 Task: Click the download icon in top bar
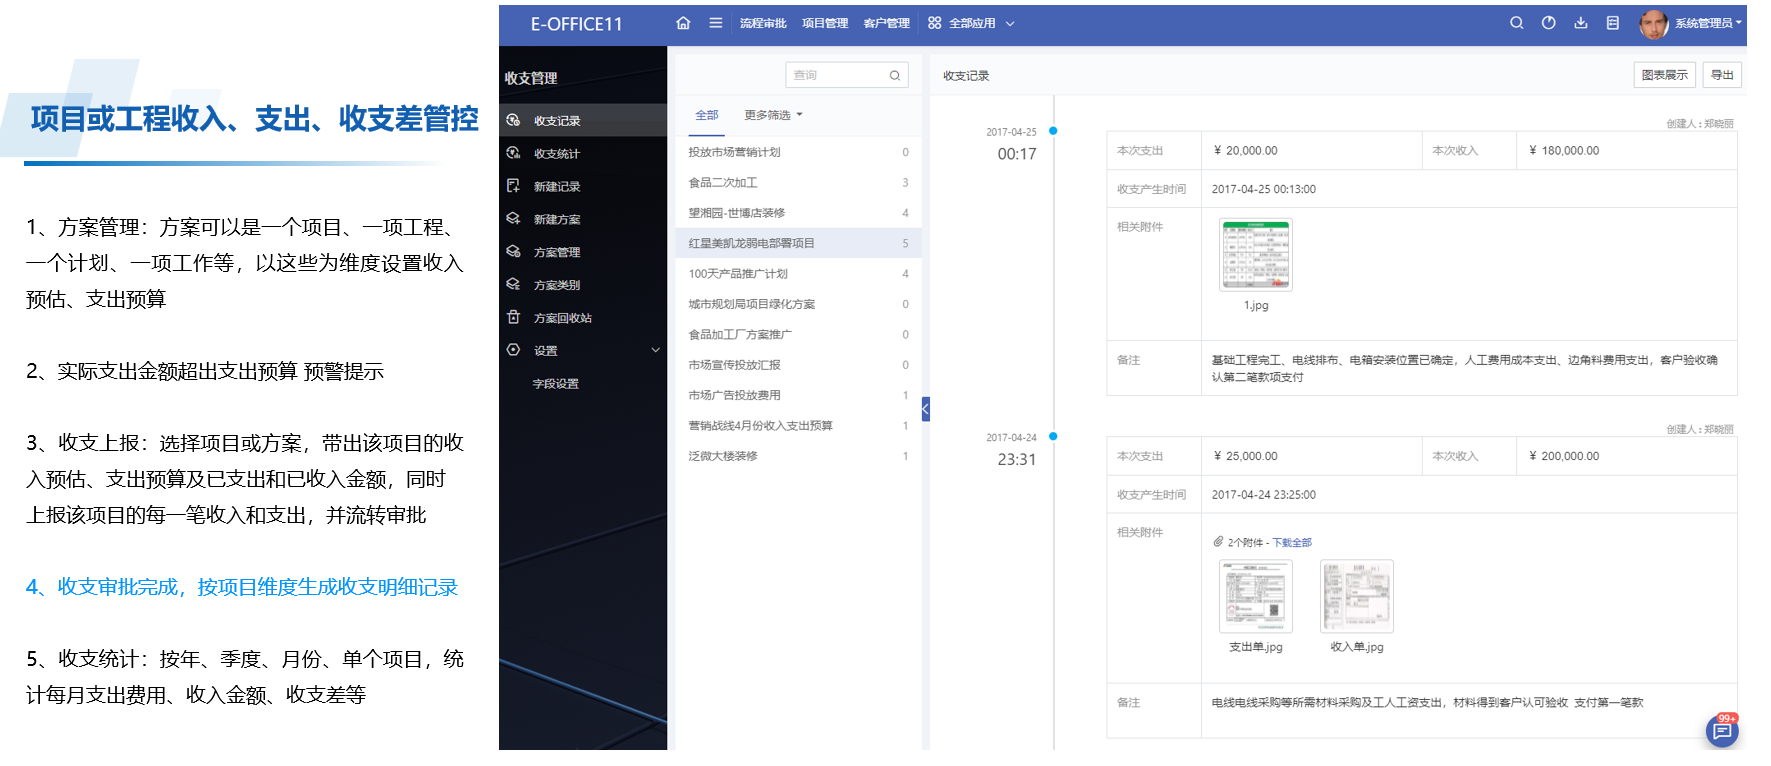[1581, 23]
